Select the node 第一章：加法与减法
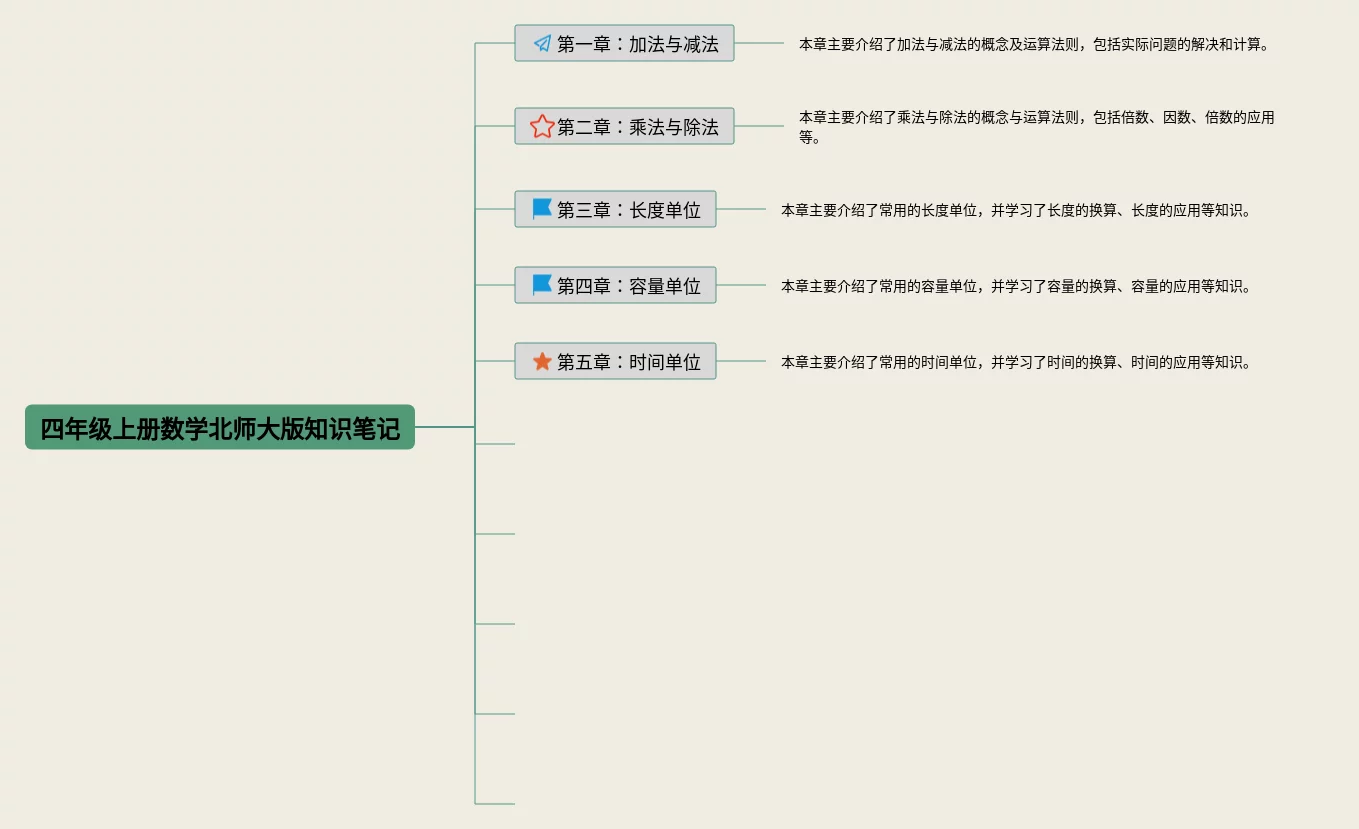The width and height of the screenshot is (1359, 829). click(x=624, y=44)
